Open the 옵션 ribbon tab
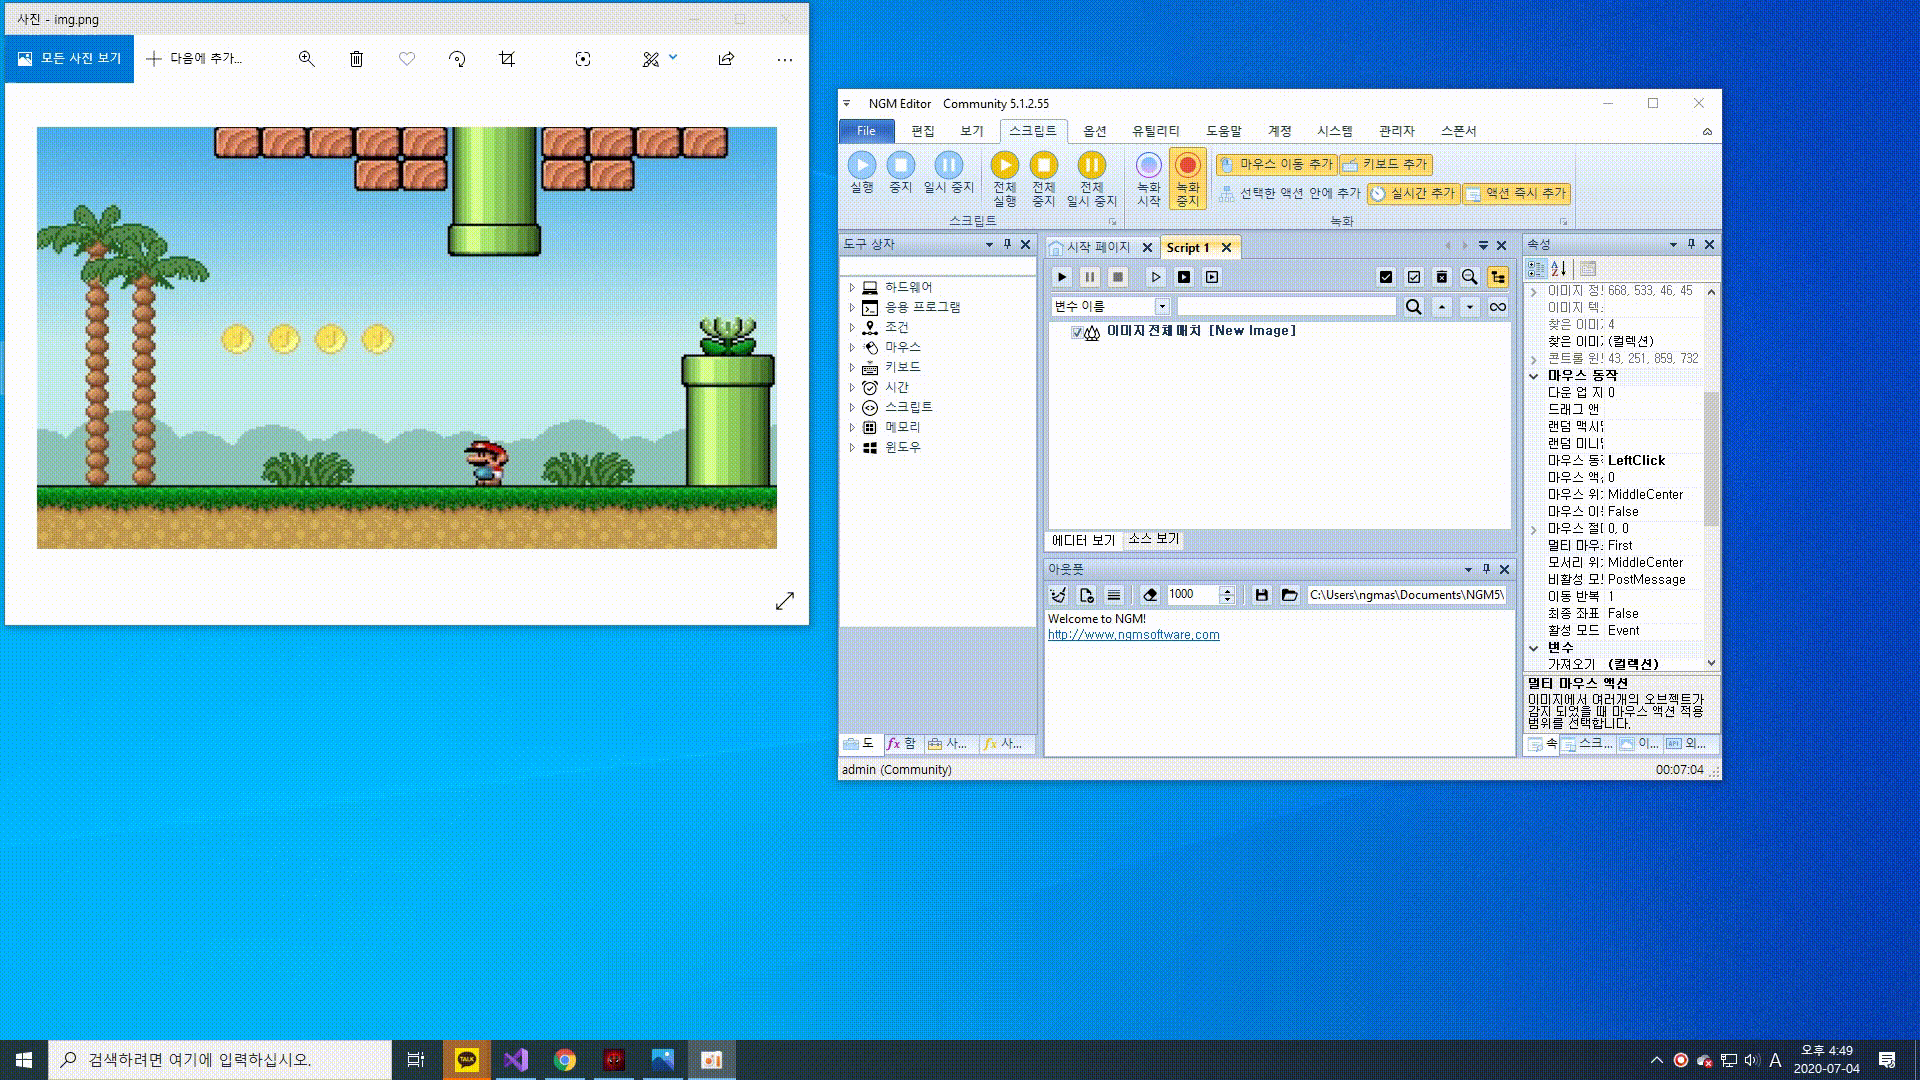Viewport: 1920px width, 1080px height. coord(1094,131)
